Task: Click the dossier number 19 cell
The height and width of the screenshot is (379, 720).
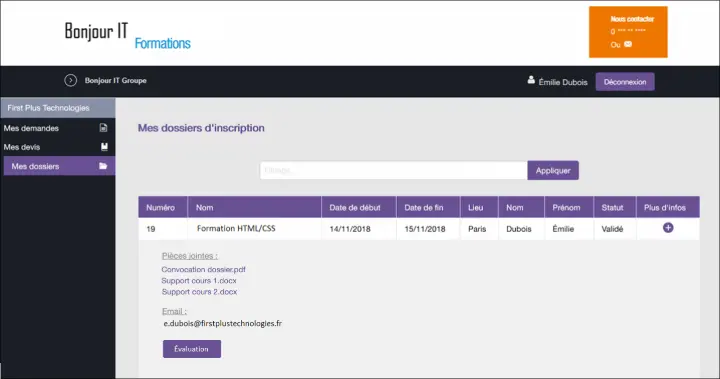Action: tap(163, 229)
